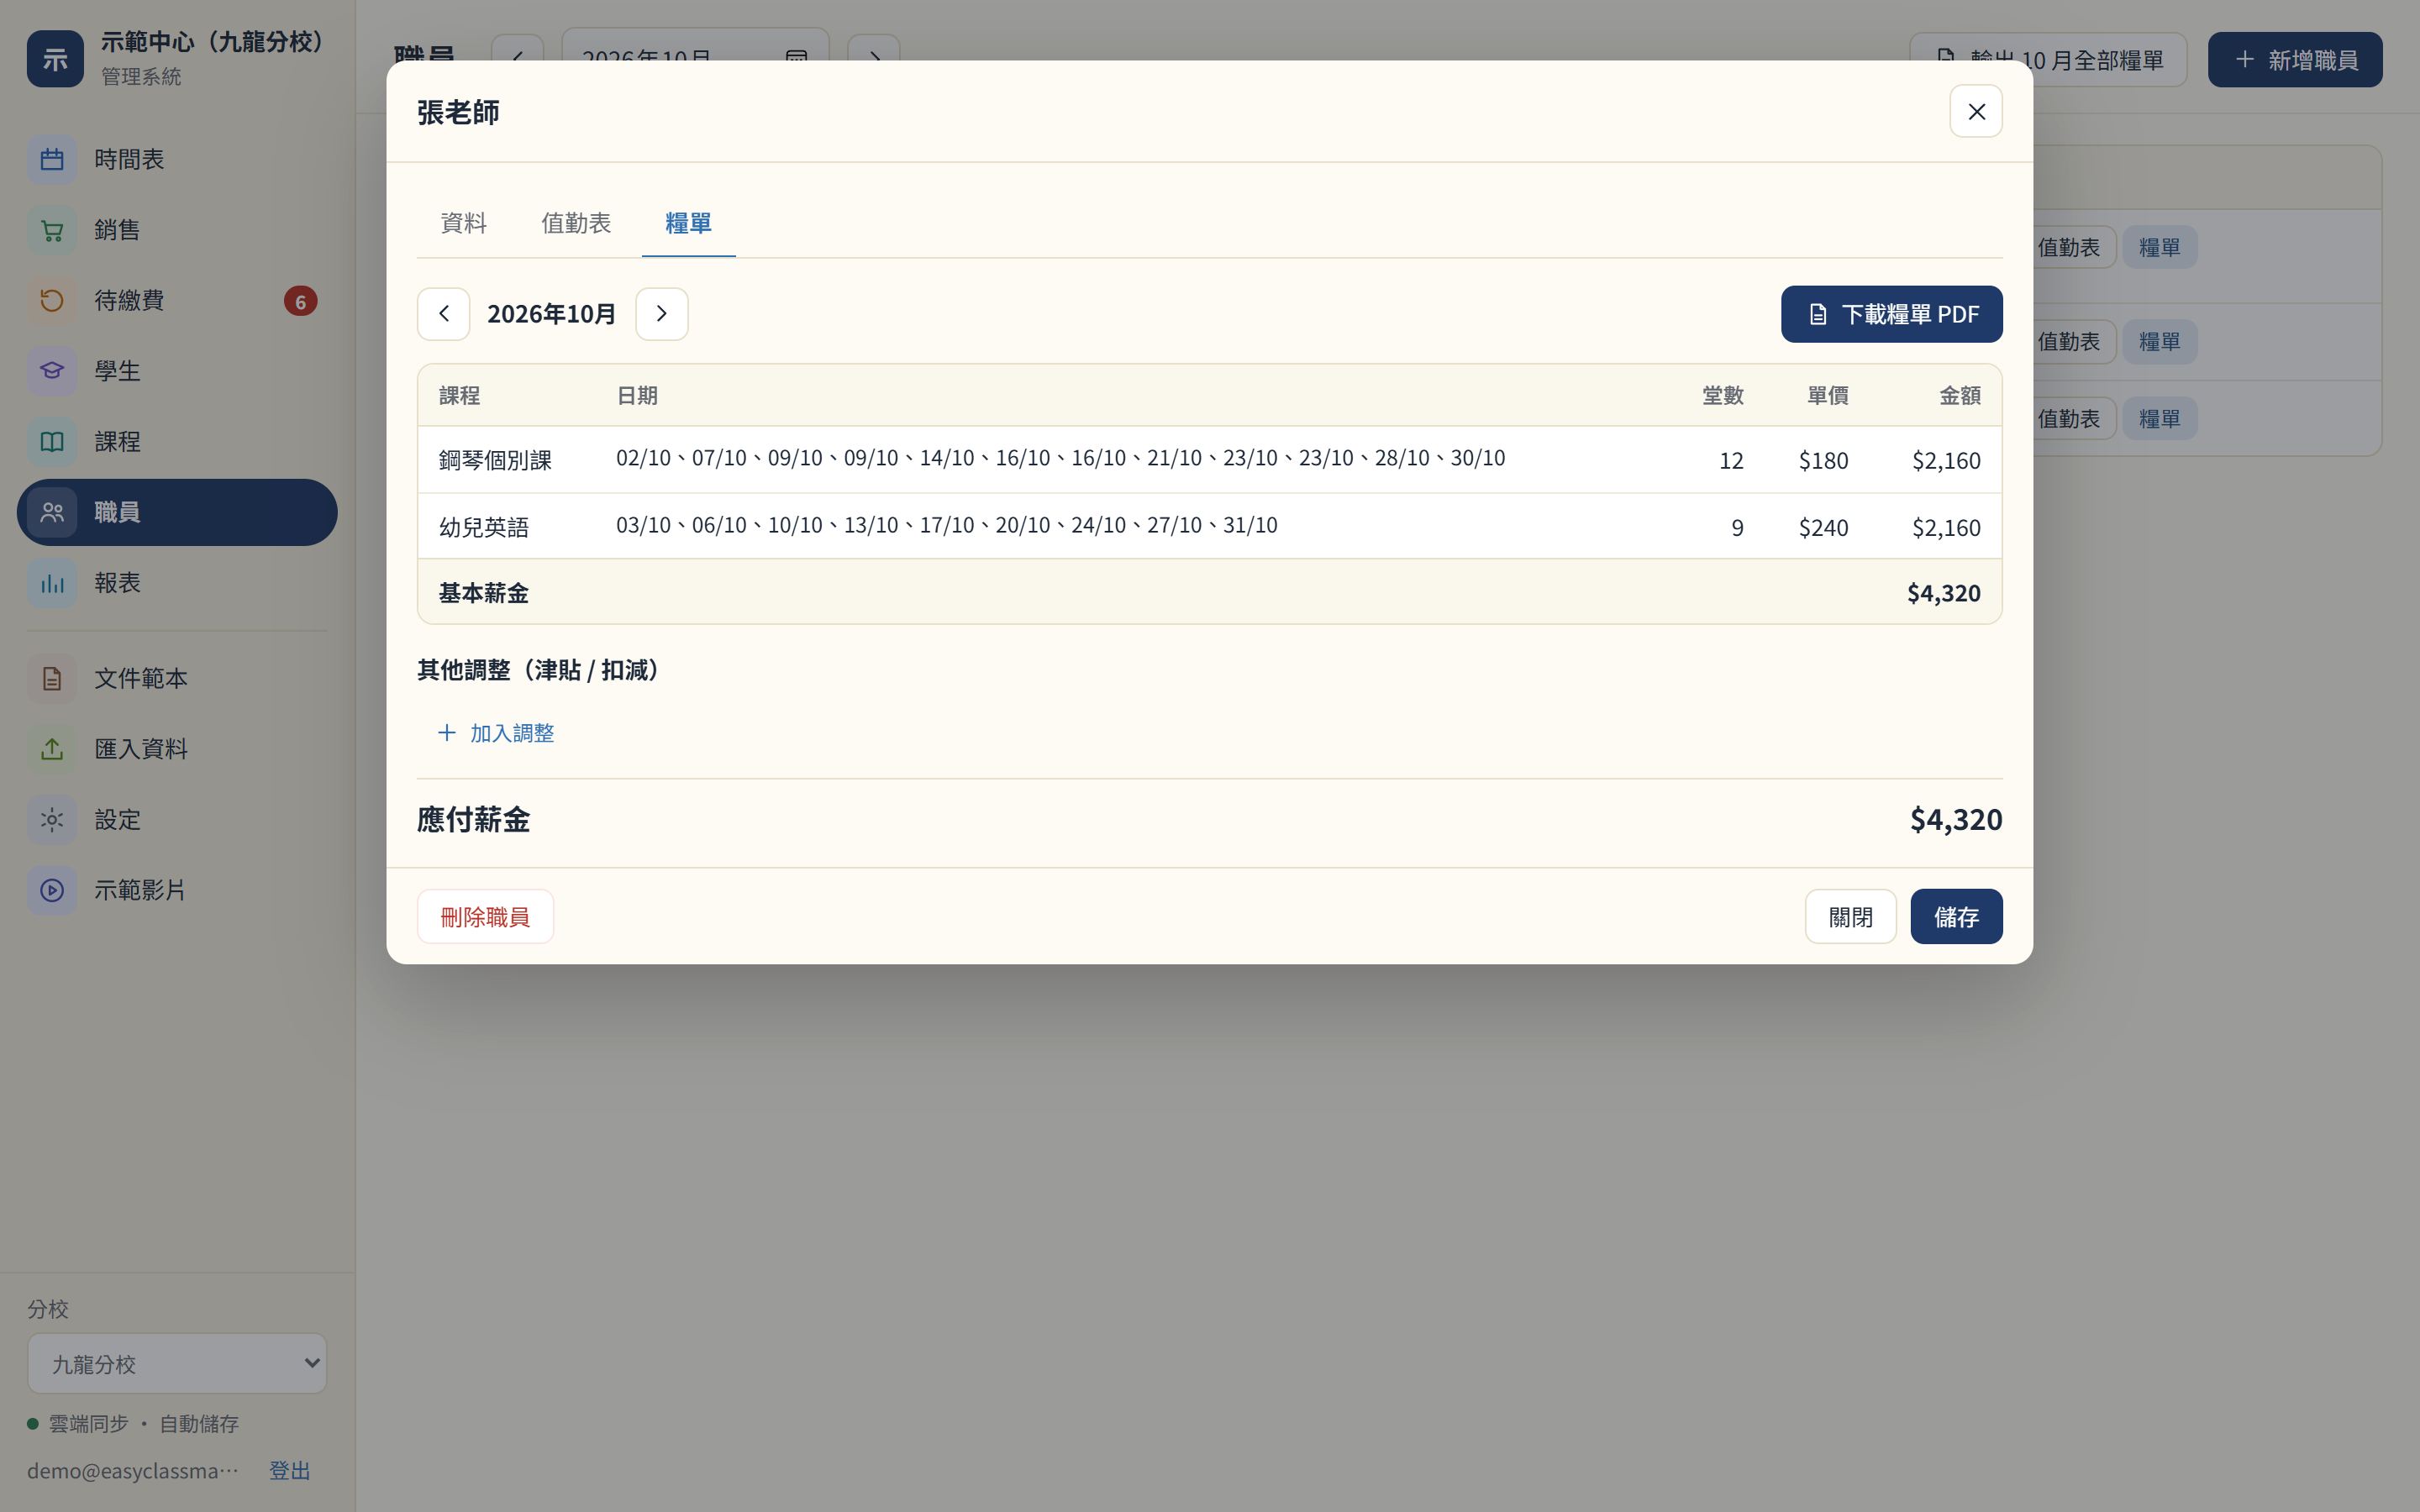Open 報表 bar chart icon
Image resolution: width=2420 pixels, height=1512 pixels.
(x=52, y=583)
